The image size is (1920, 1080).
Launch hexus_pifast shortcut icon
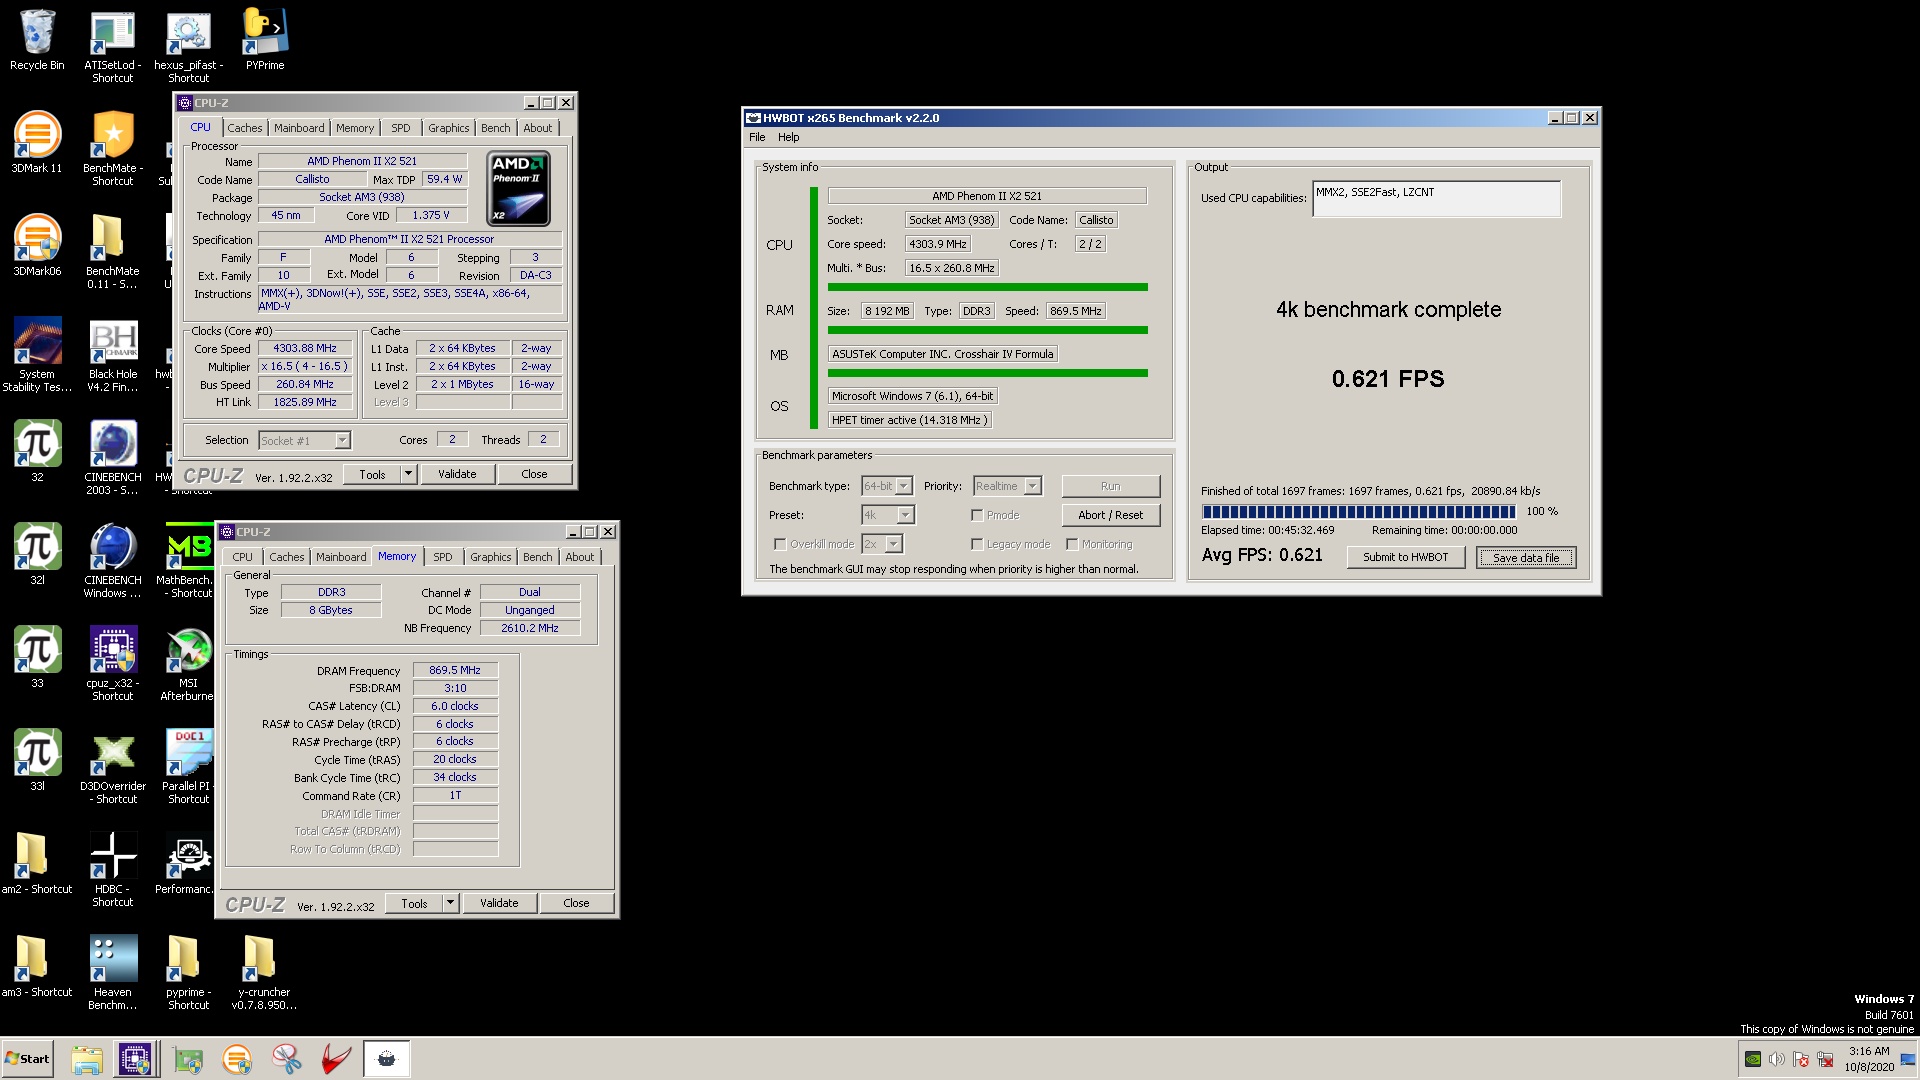[x=188, y=46]
